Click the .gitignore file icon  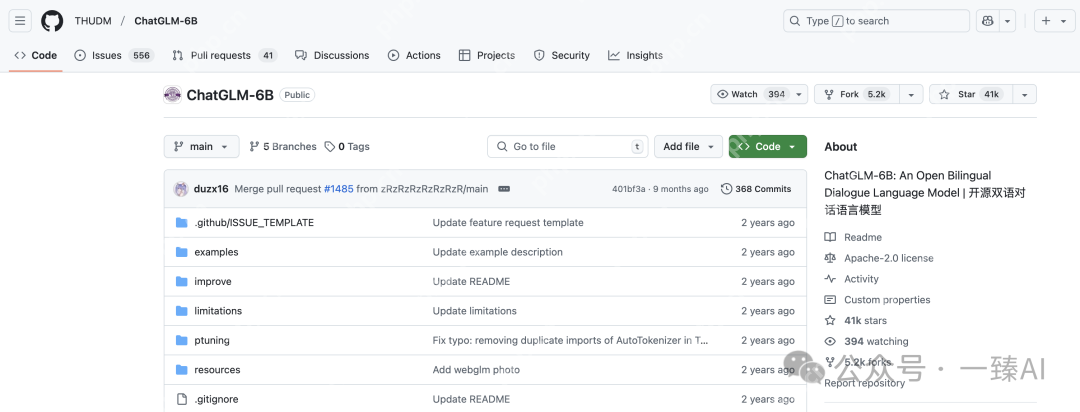click(x=181, y=399)
